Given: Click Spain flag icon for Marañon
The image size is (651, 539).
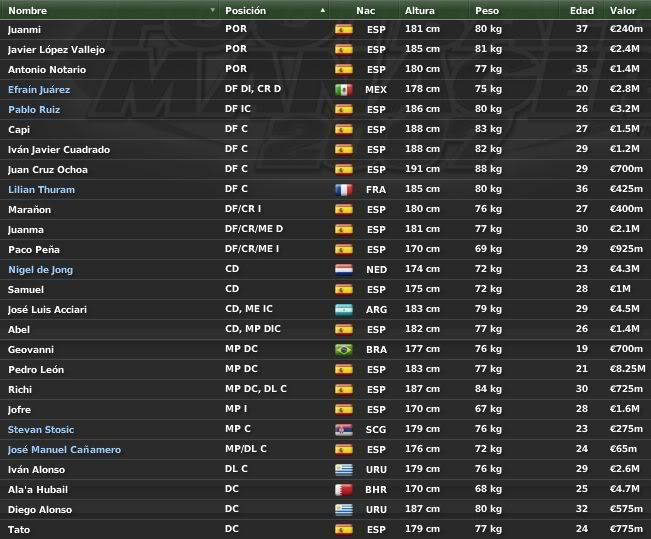Looking at the screenshot, I should [x=344, y=209].
